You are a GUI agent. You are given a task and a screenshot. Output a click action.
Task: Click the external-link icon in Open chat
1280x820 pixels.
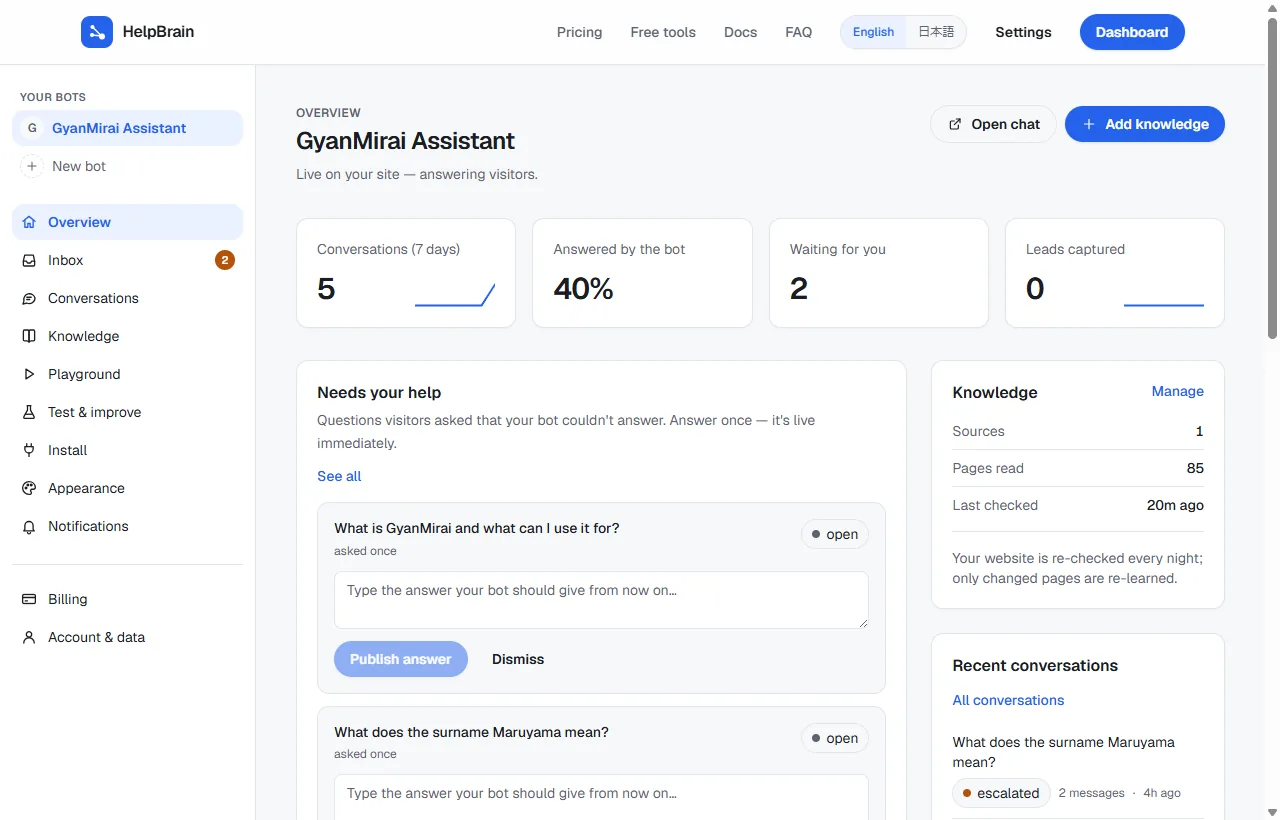[955, 124]
